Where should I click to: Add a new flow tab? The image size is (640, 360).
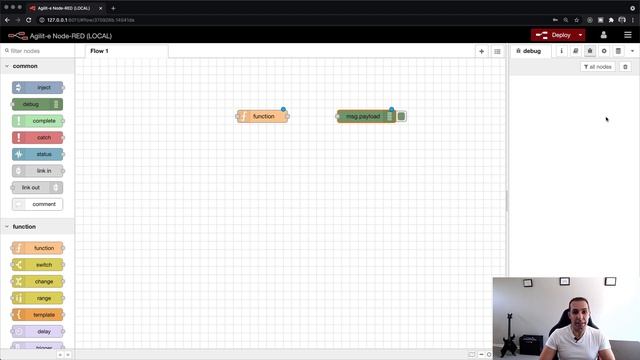pyautogui.click(x=482, y=51)
